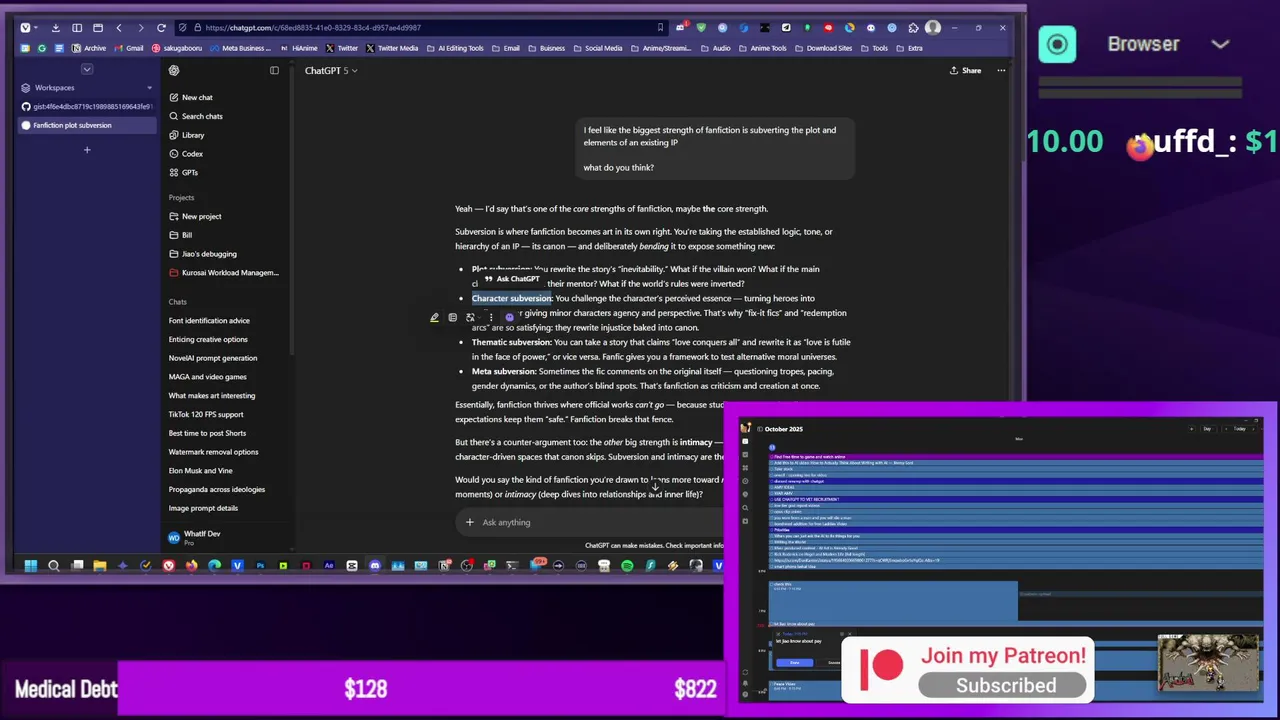1280x720 pixels.
Task: Open Image prompt details chat
Action: pos(203,508)
